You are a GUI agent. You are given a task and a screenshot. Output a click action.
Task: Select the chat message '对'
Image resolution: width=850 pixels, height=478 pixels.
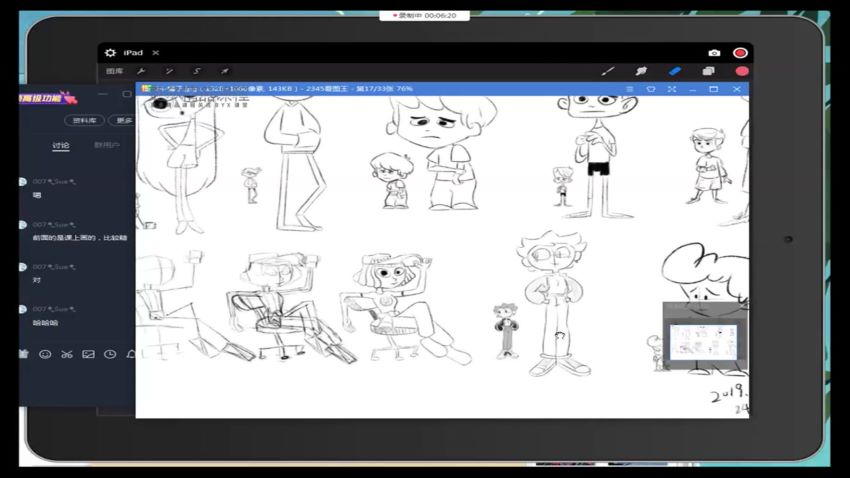pos(37,280)
